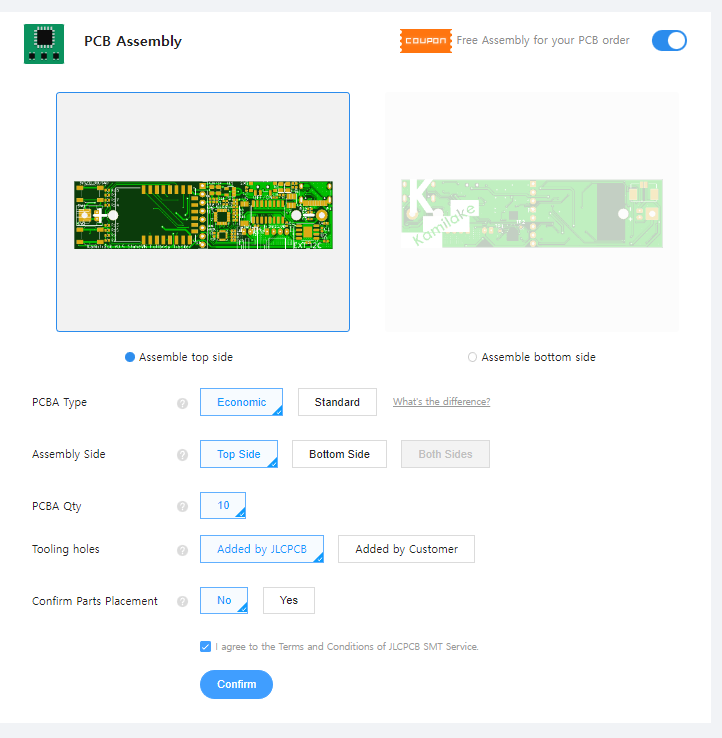Choose the Assemble top side radio button

point(130,357)
